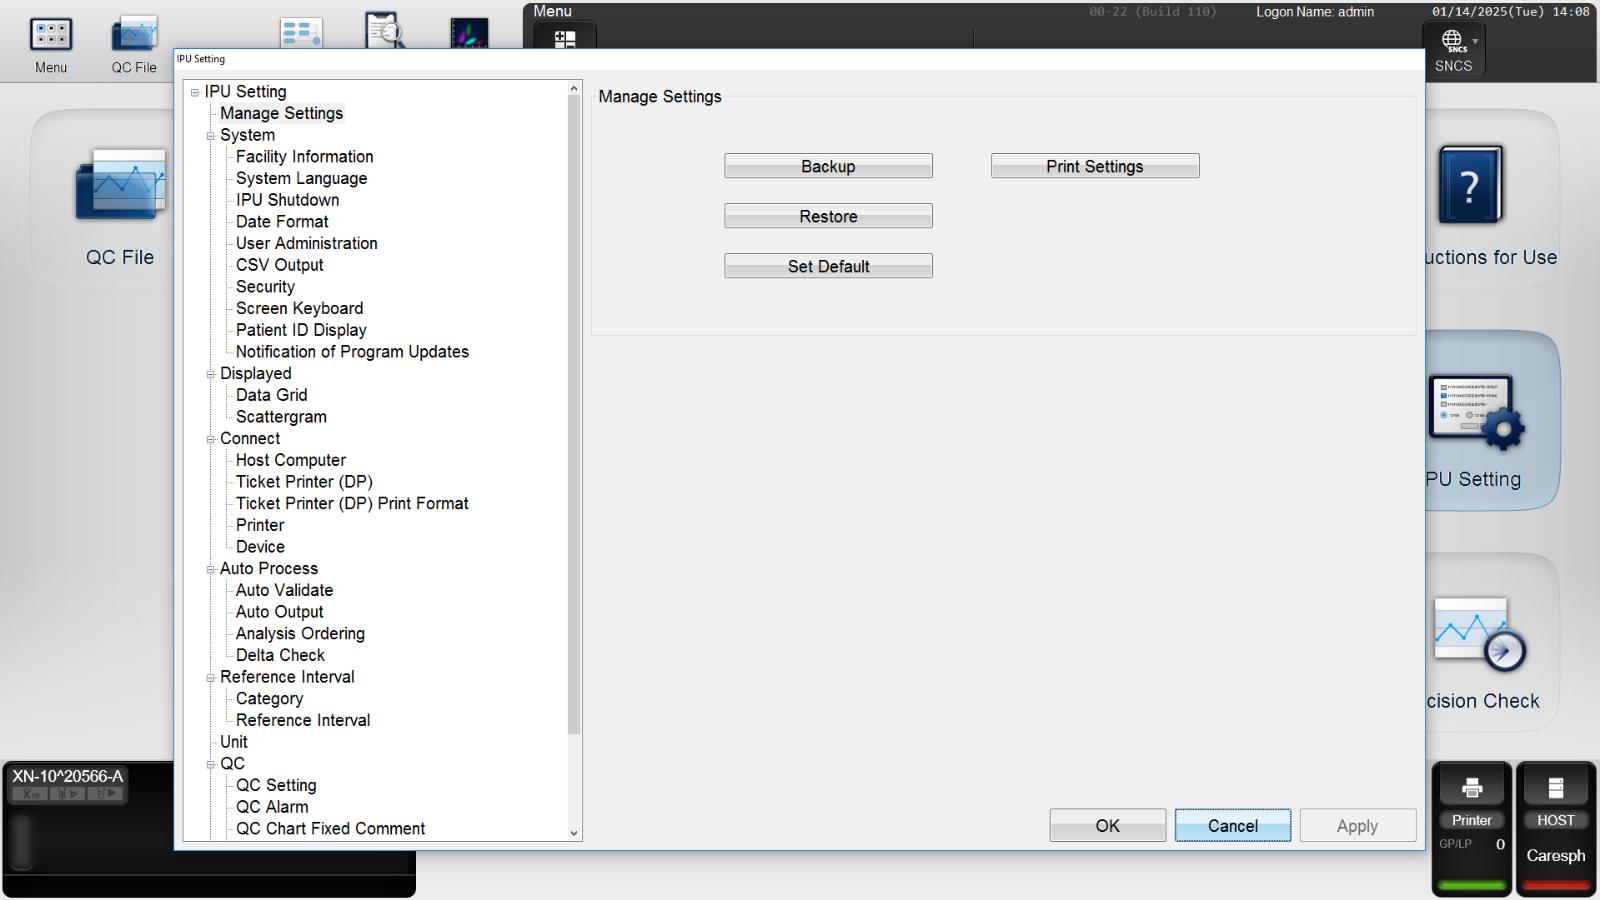Viewport: 1600px width, 900px height.
Task: Click the Restore button
Action: pos(828,216)
